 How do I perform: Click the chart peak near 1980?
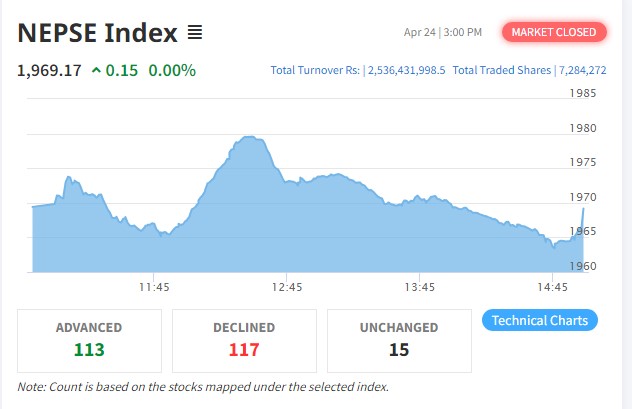pyautogui.click(x=250, y=138)
